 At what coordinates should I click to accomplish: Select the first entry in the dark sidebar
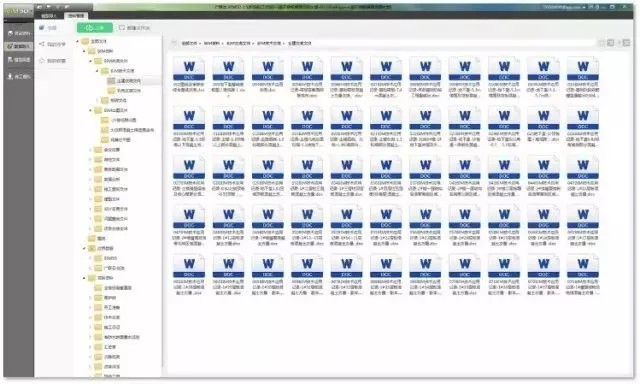pos(18,33)
